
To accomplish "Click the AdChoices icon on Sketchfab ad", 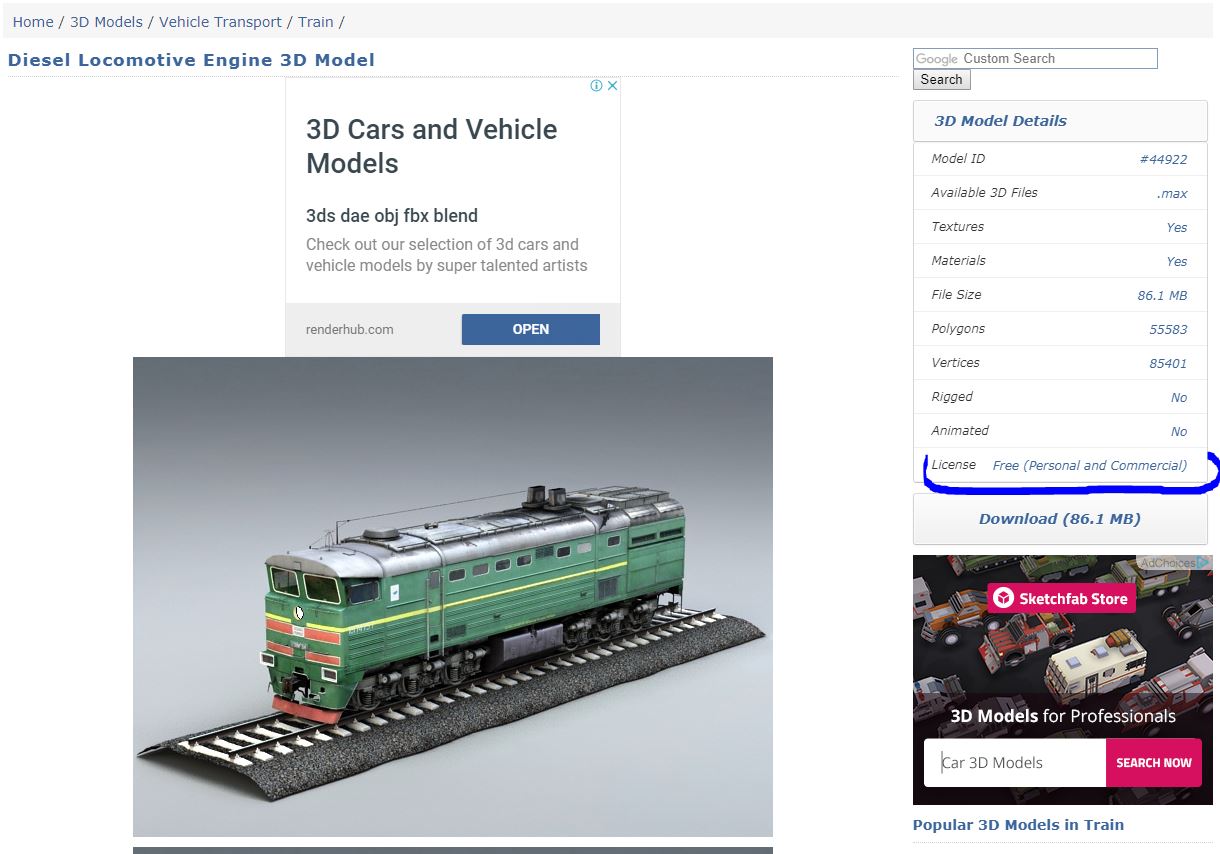I will pos(1174,563).
